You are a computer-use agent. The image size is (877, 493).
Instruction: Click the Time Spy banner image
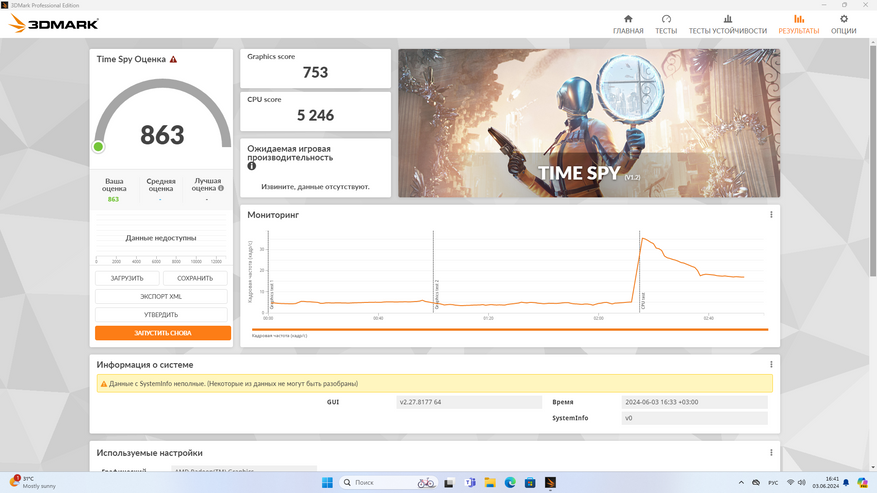coord(589,123)
